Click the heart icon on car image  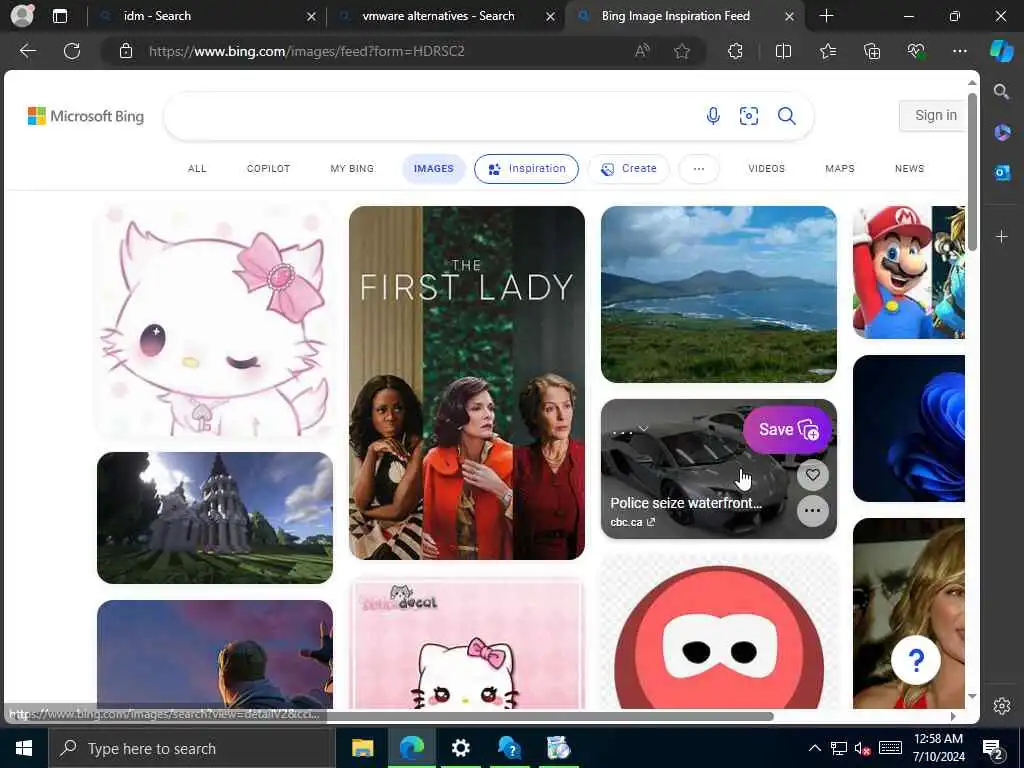[x=812, y=475]
